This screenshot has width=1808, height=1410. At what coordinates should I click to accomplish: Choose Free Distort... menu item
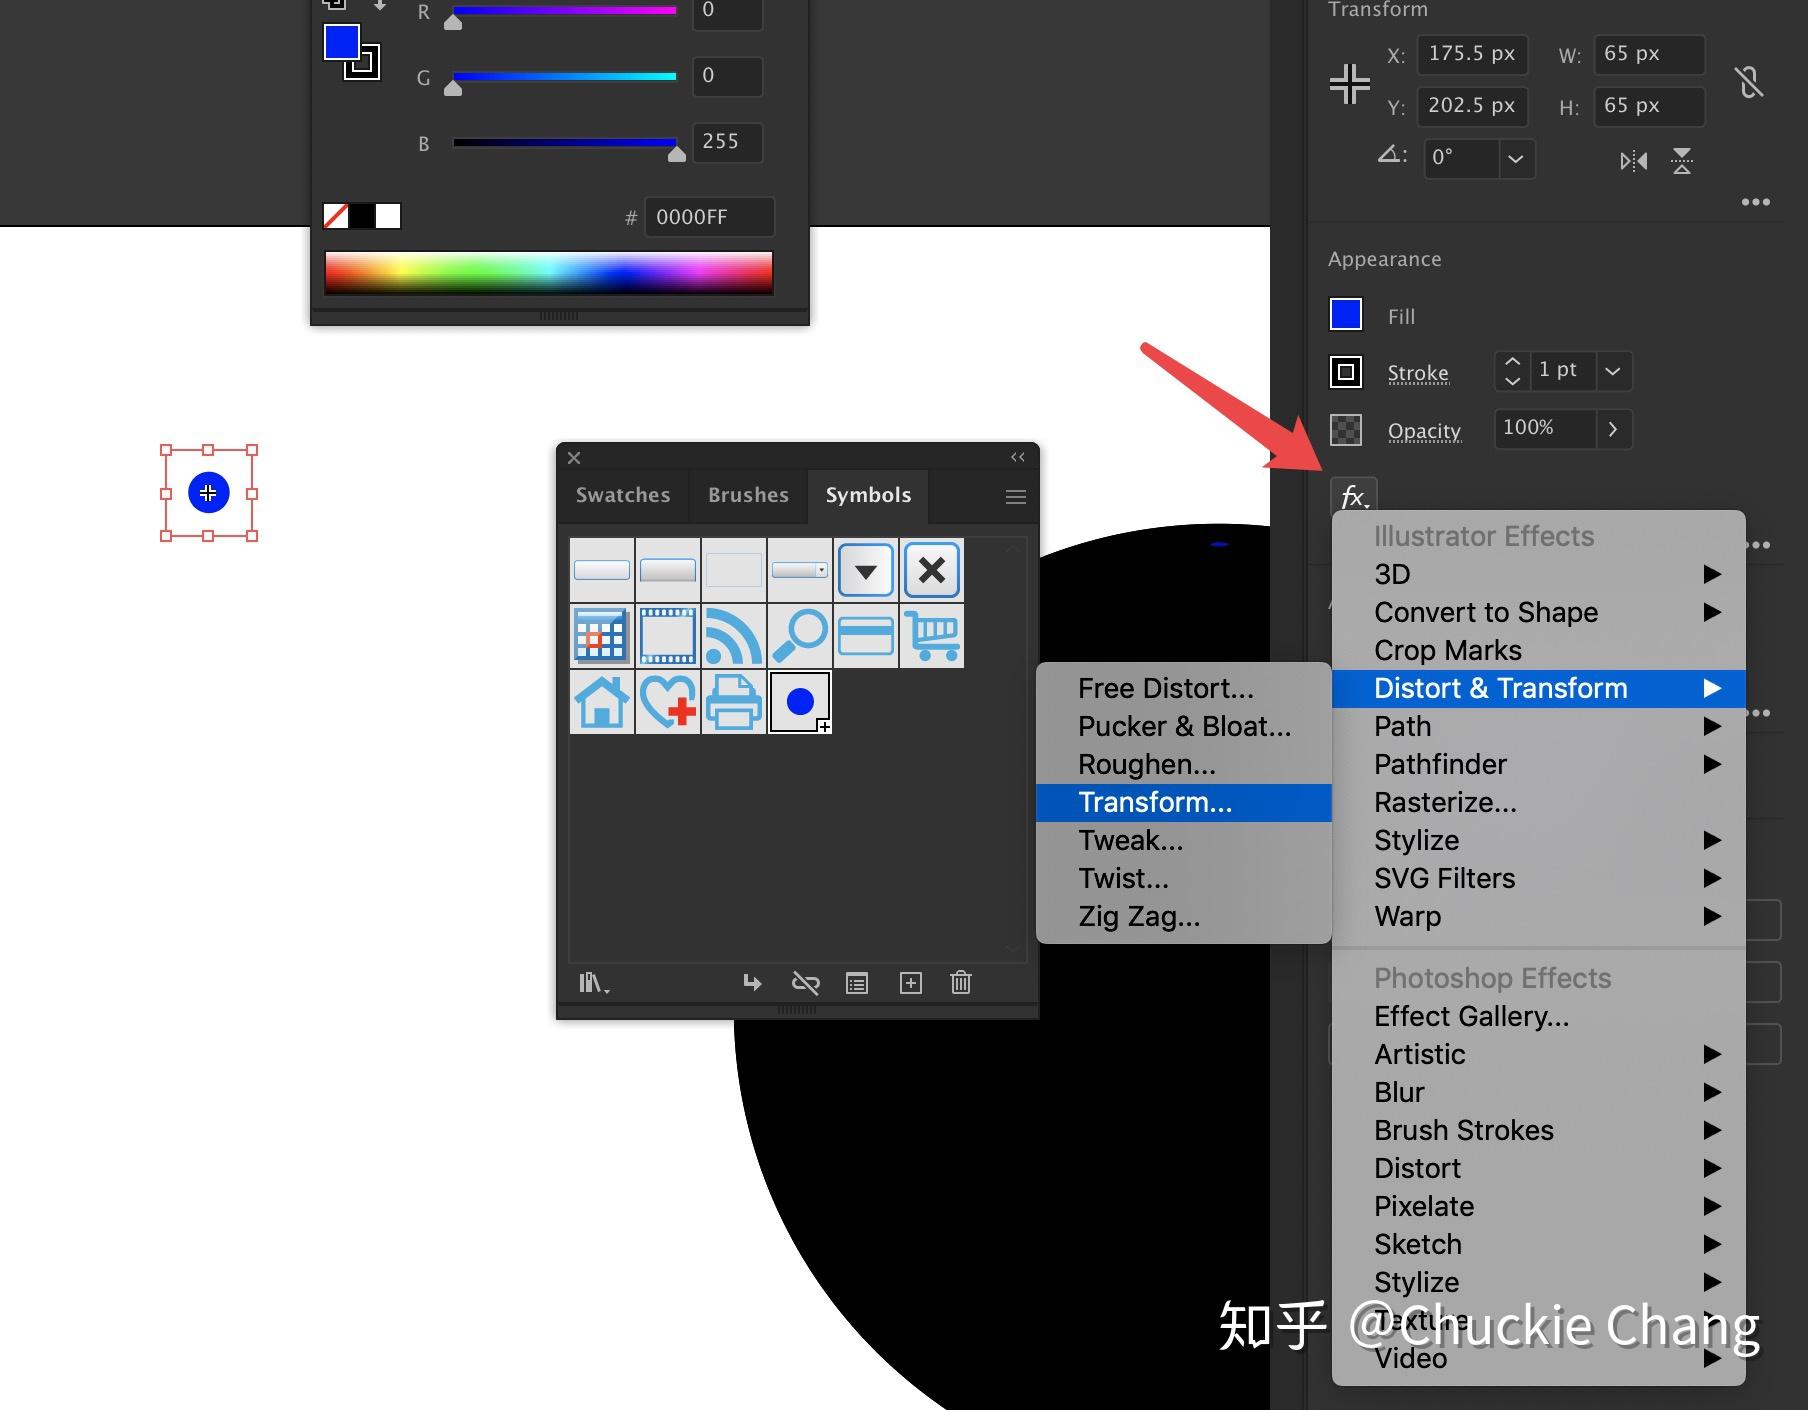point(1184,688)
